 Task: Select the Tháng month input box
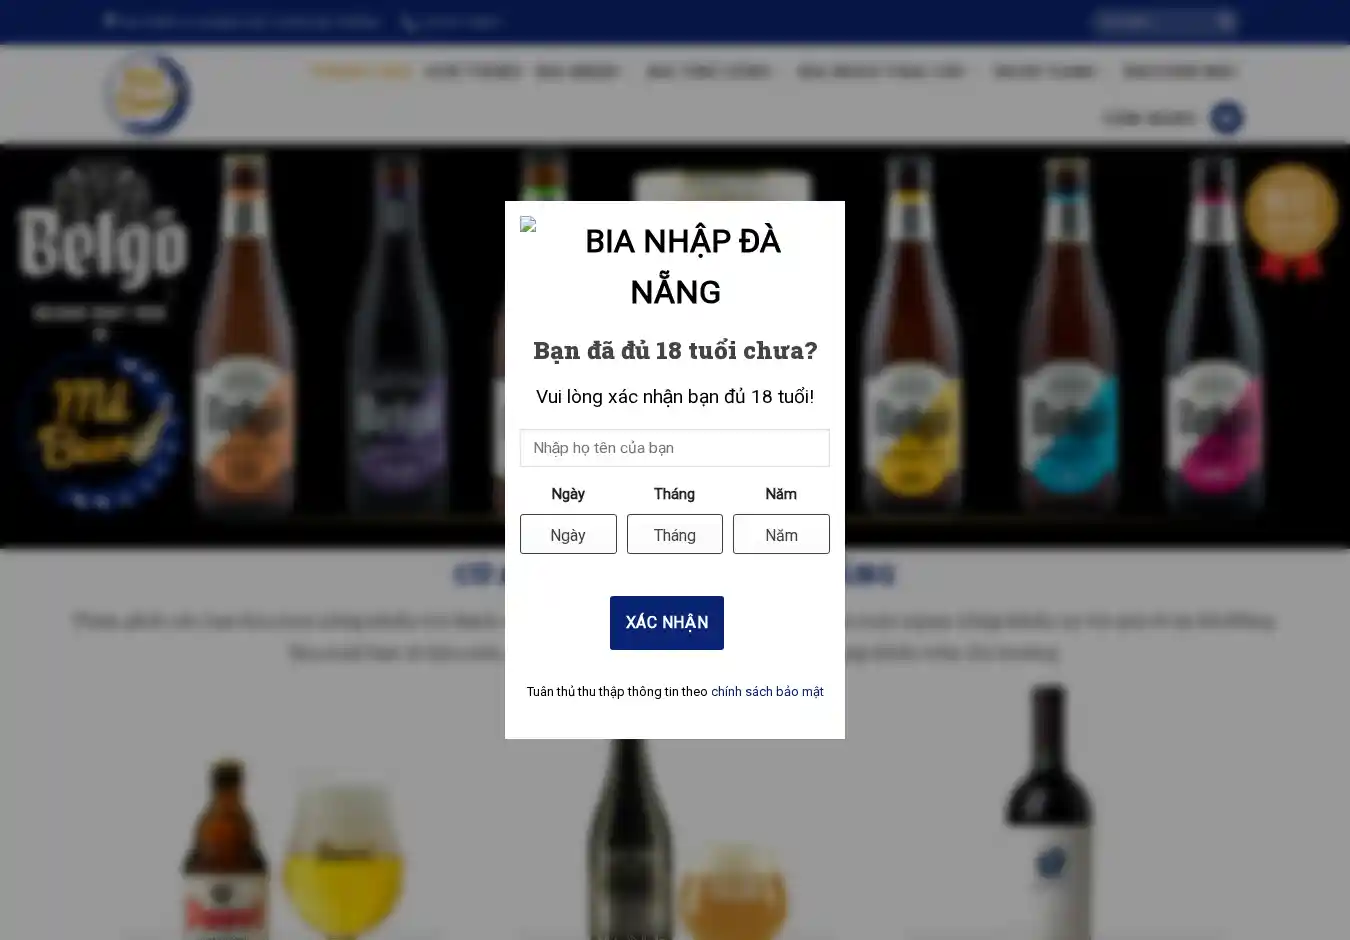point(675,534)
